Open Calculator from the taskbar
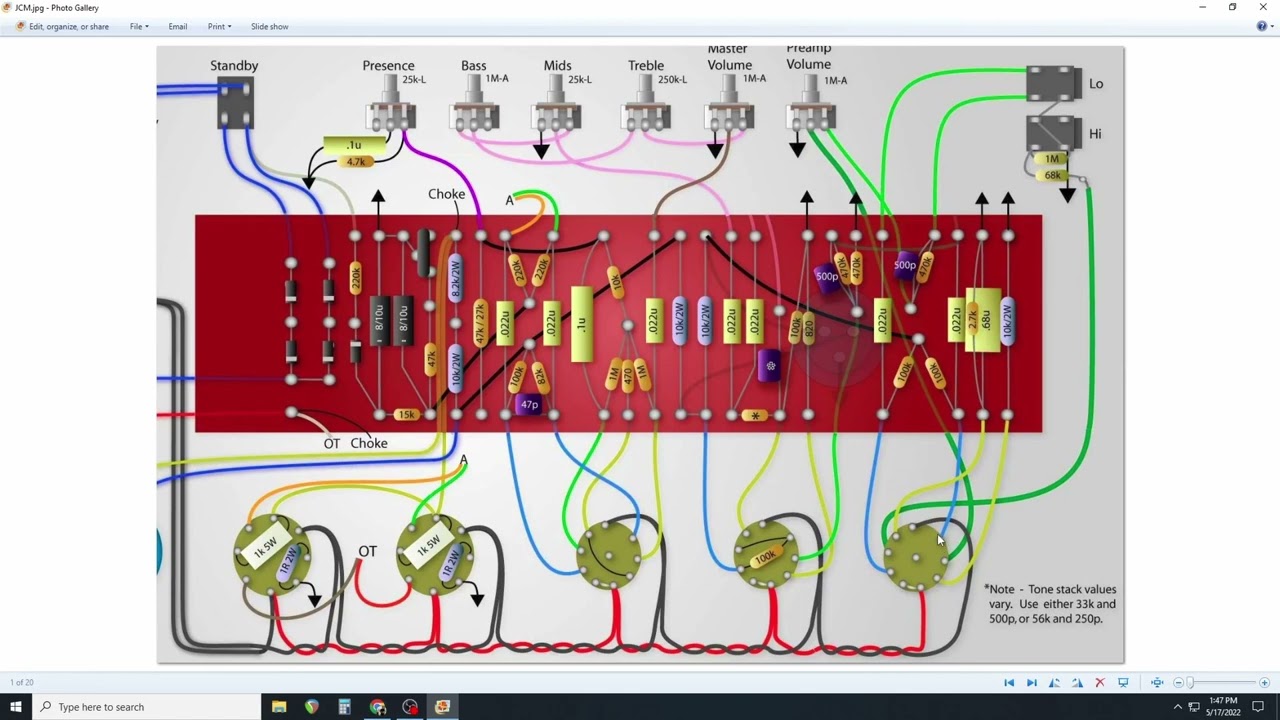1280x720 pixels. click(344, 707)
